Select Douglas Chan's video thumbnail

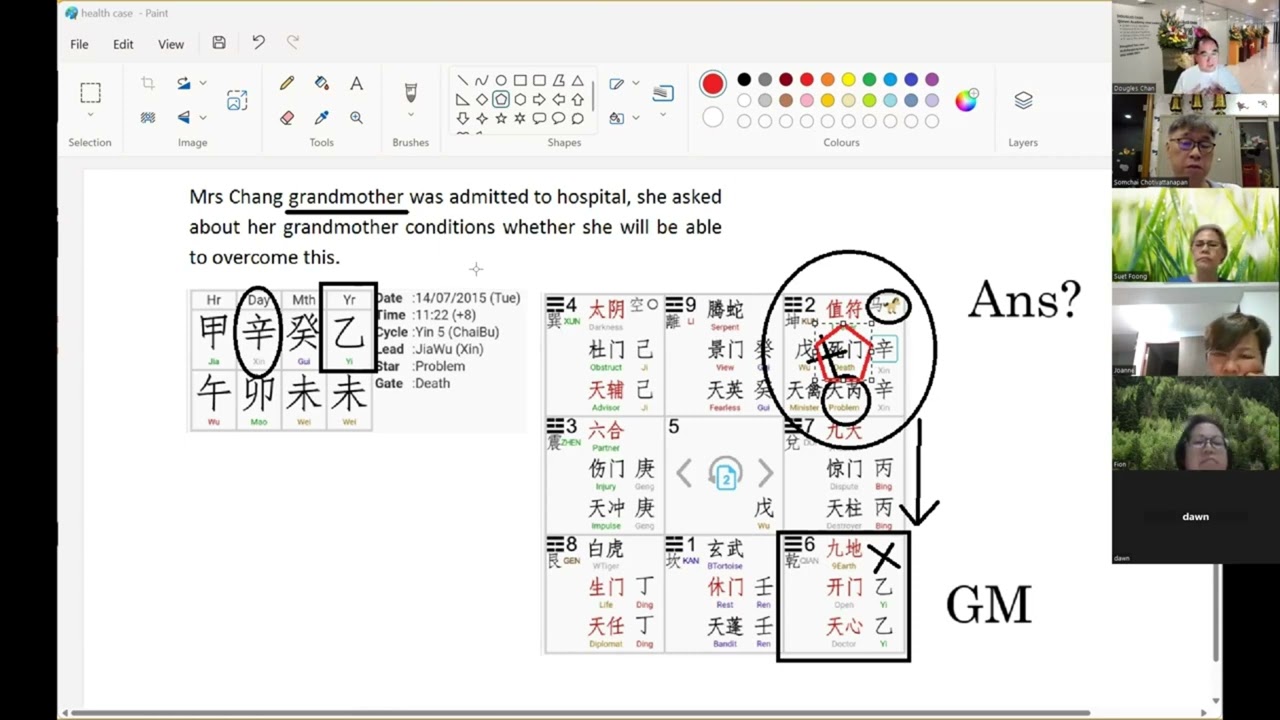(1195, 48)
